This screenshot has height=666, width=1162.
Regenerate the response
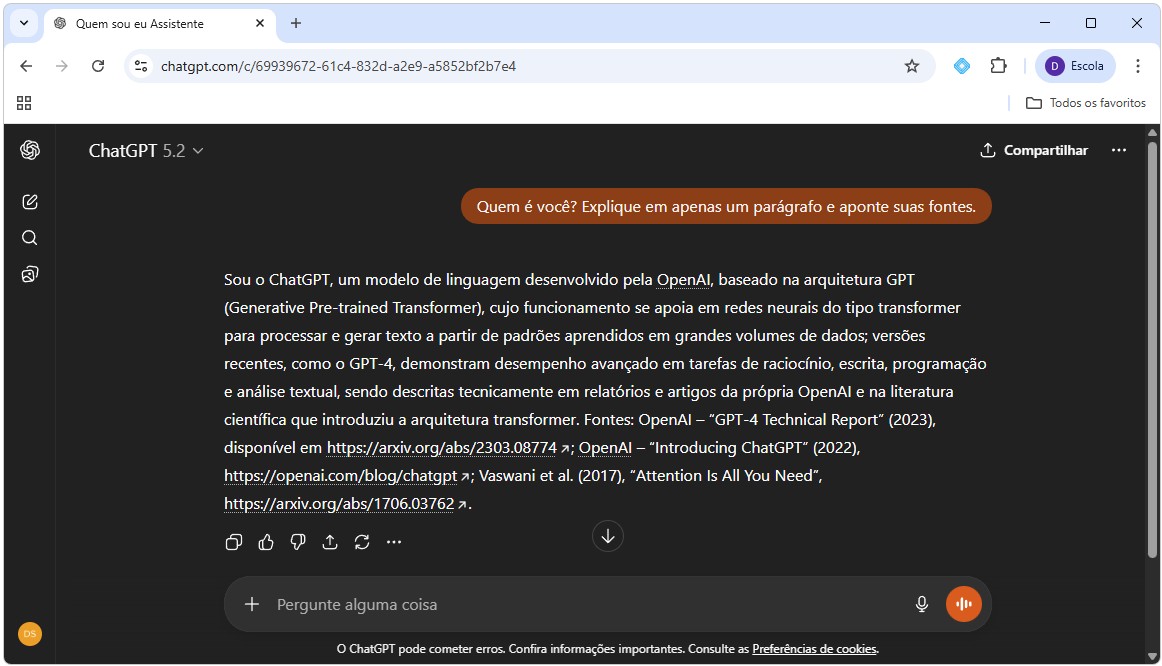tap(362, 542)
